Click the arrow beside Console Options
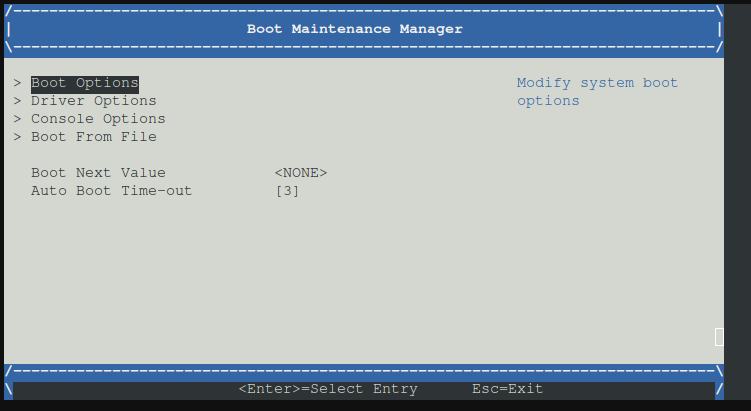 click(x=18, y=119)
